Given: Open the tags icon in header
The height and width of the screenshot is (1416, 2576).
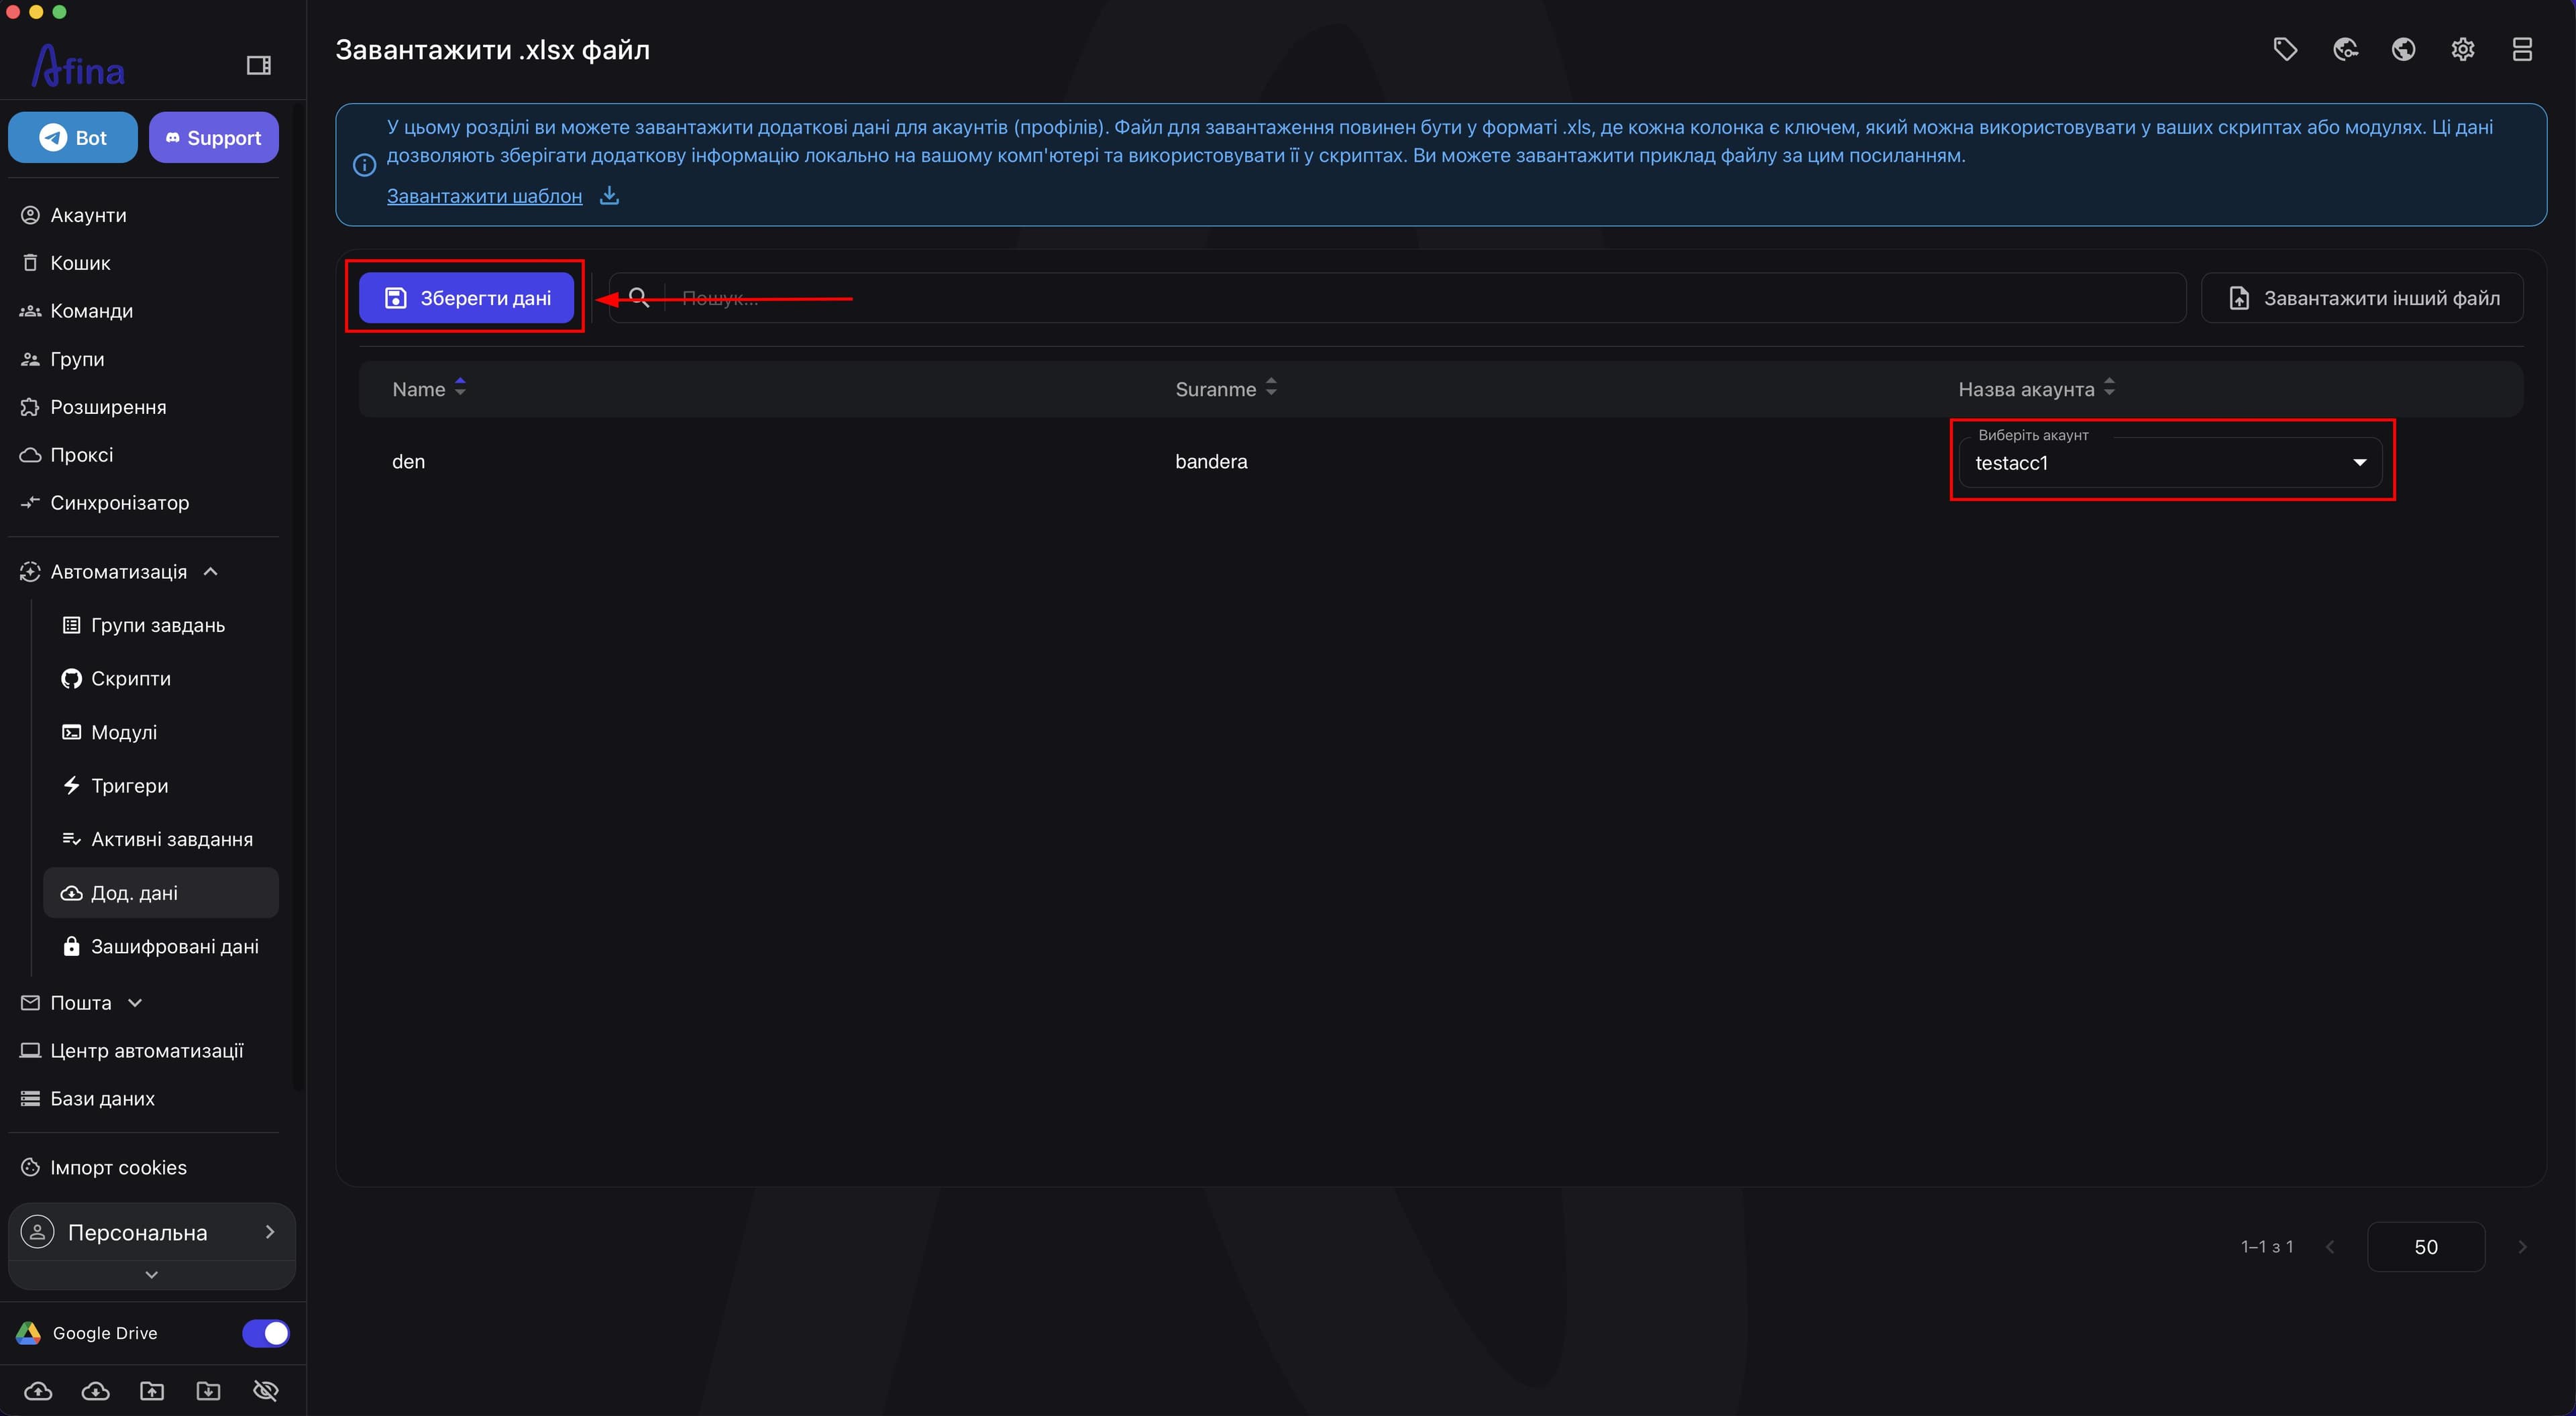Looking at the screenshot, I should coord(2285,49).
